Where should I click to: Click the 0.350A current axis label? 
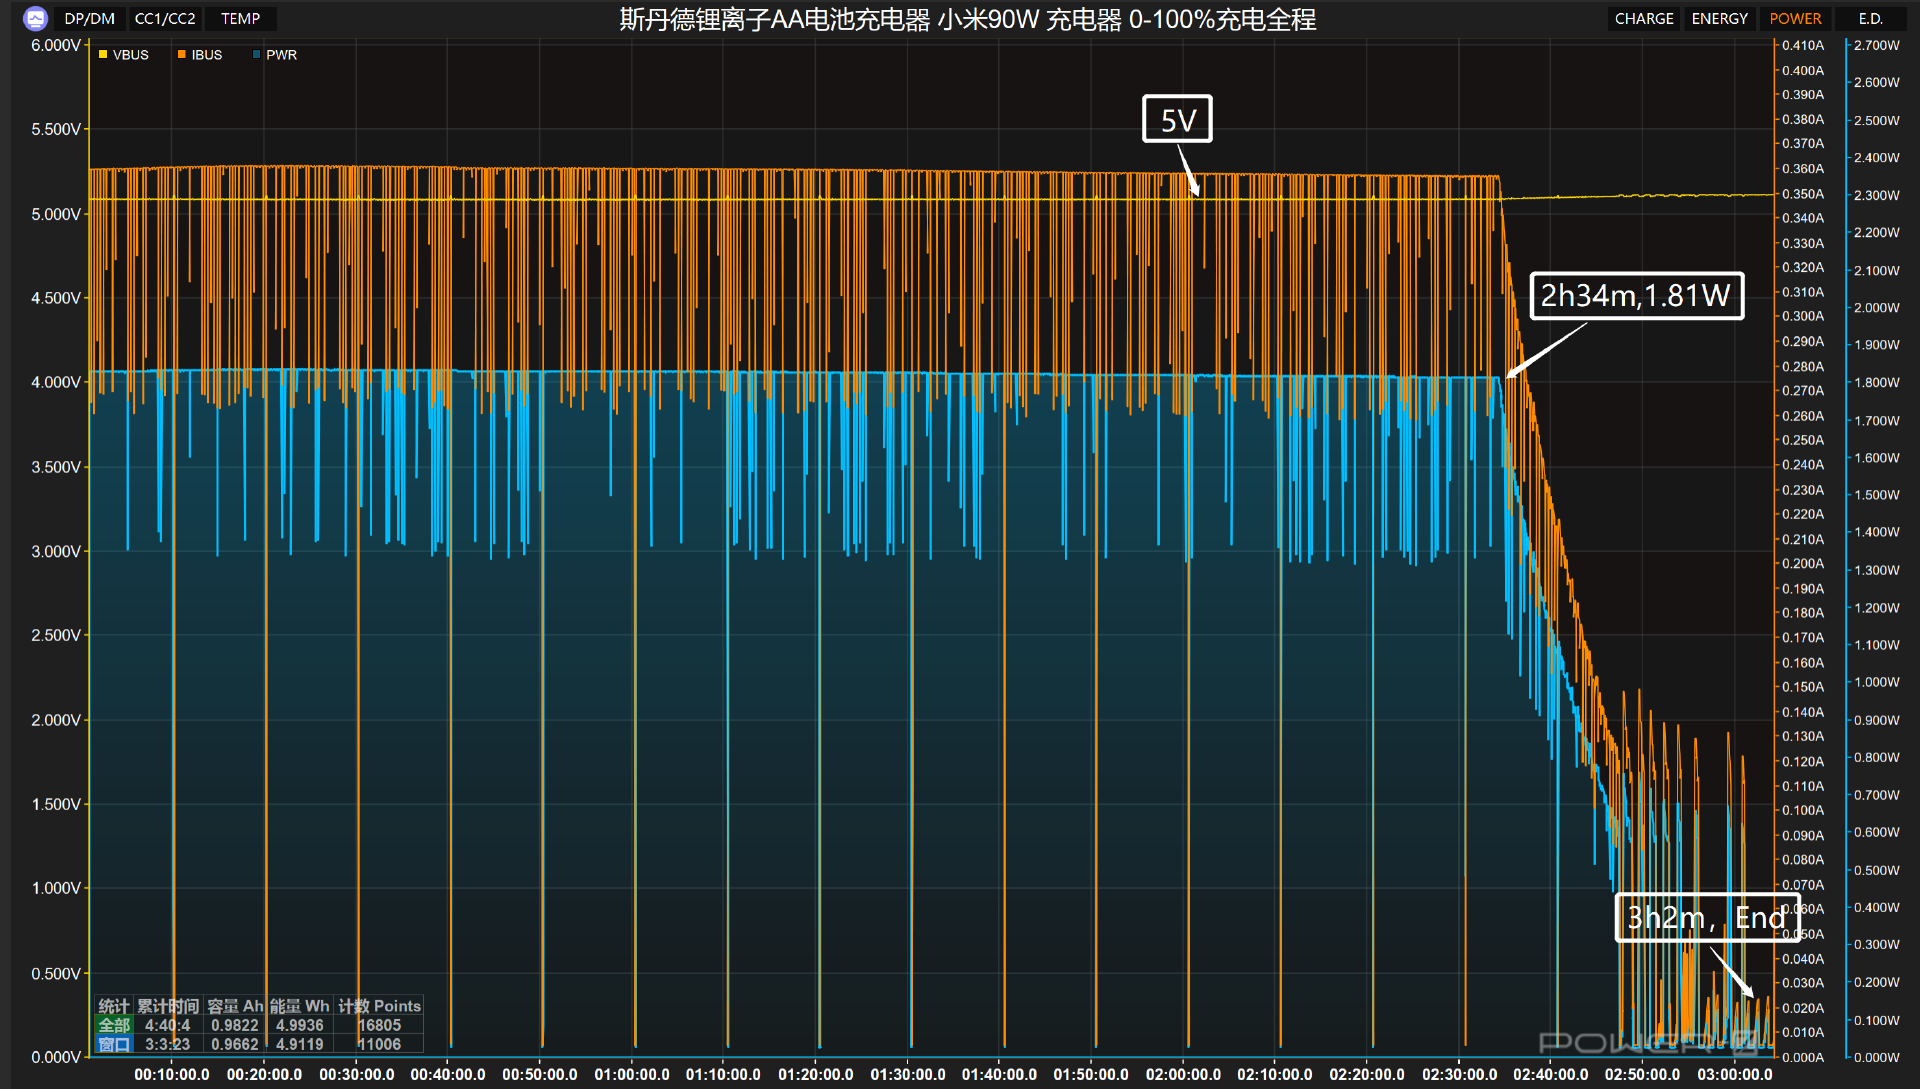coord(1803,194)
